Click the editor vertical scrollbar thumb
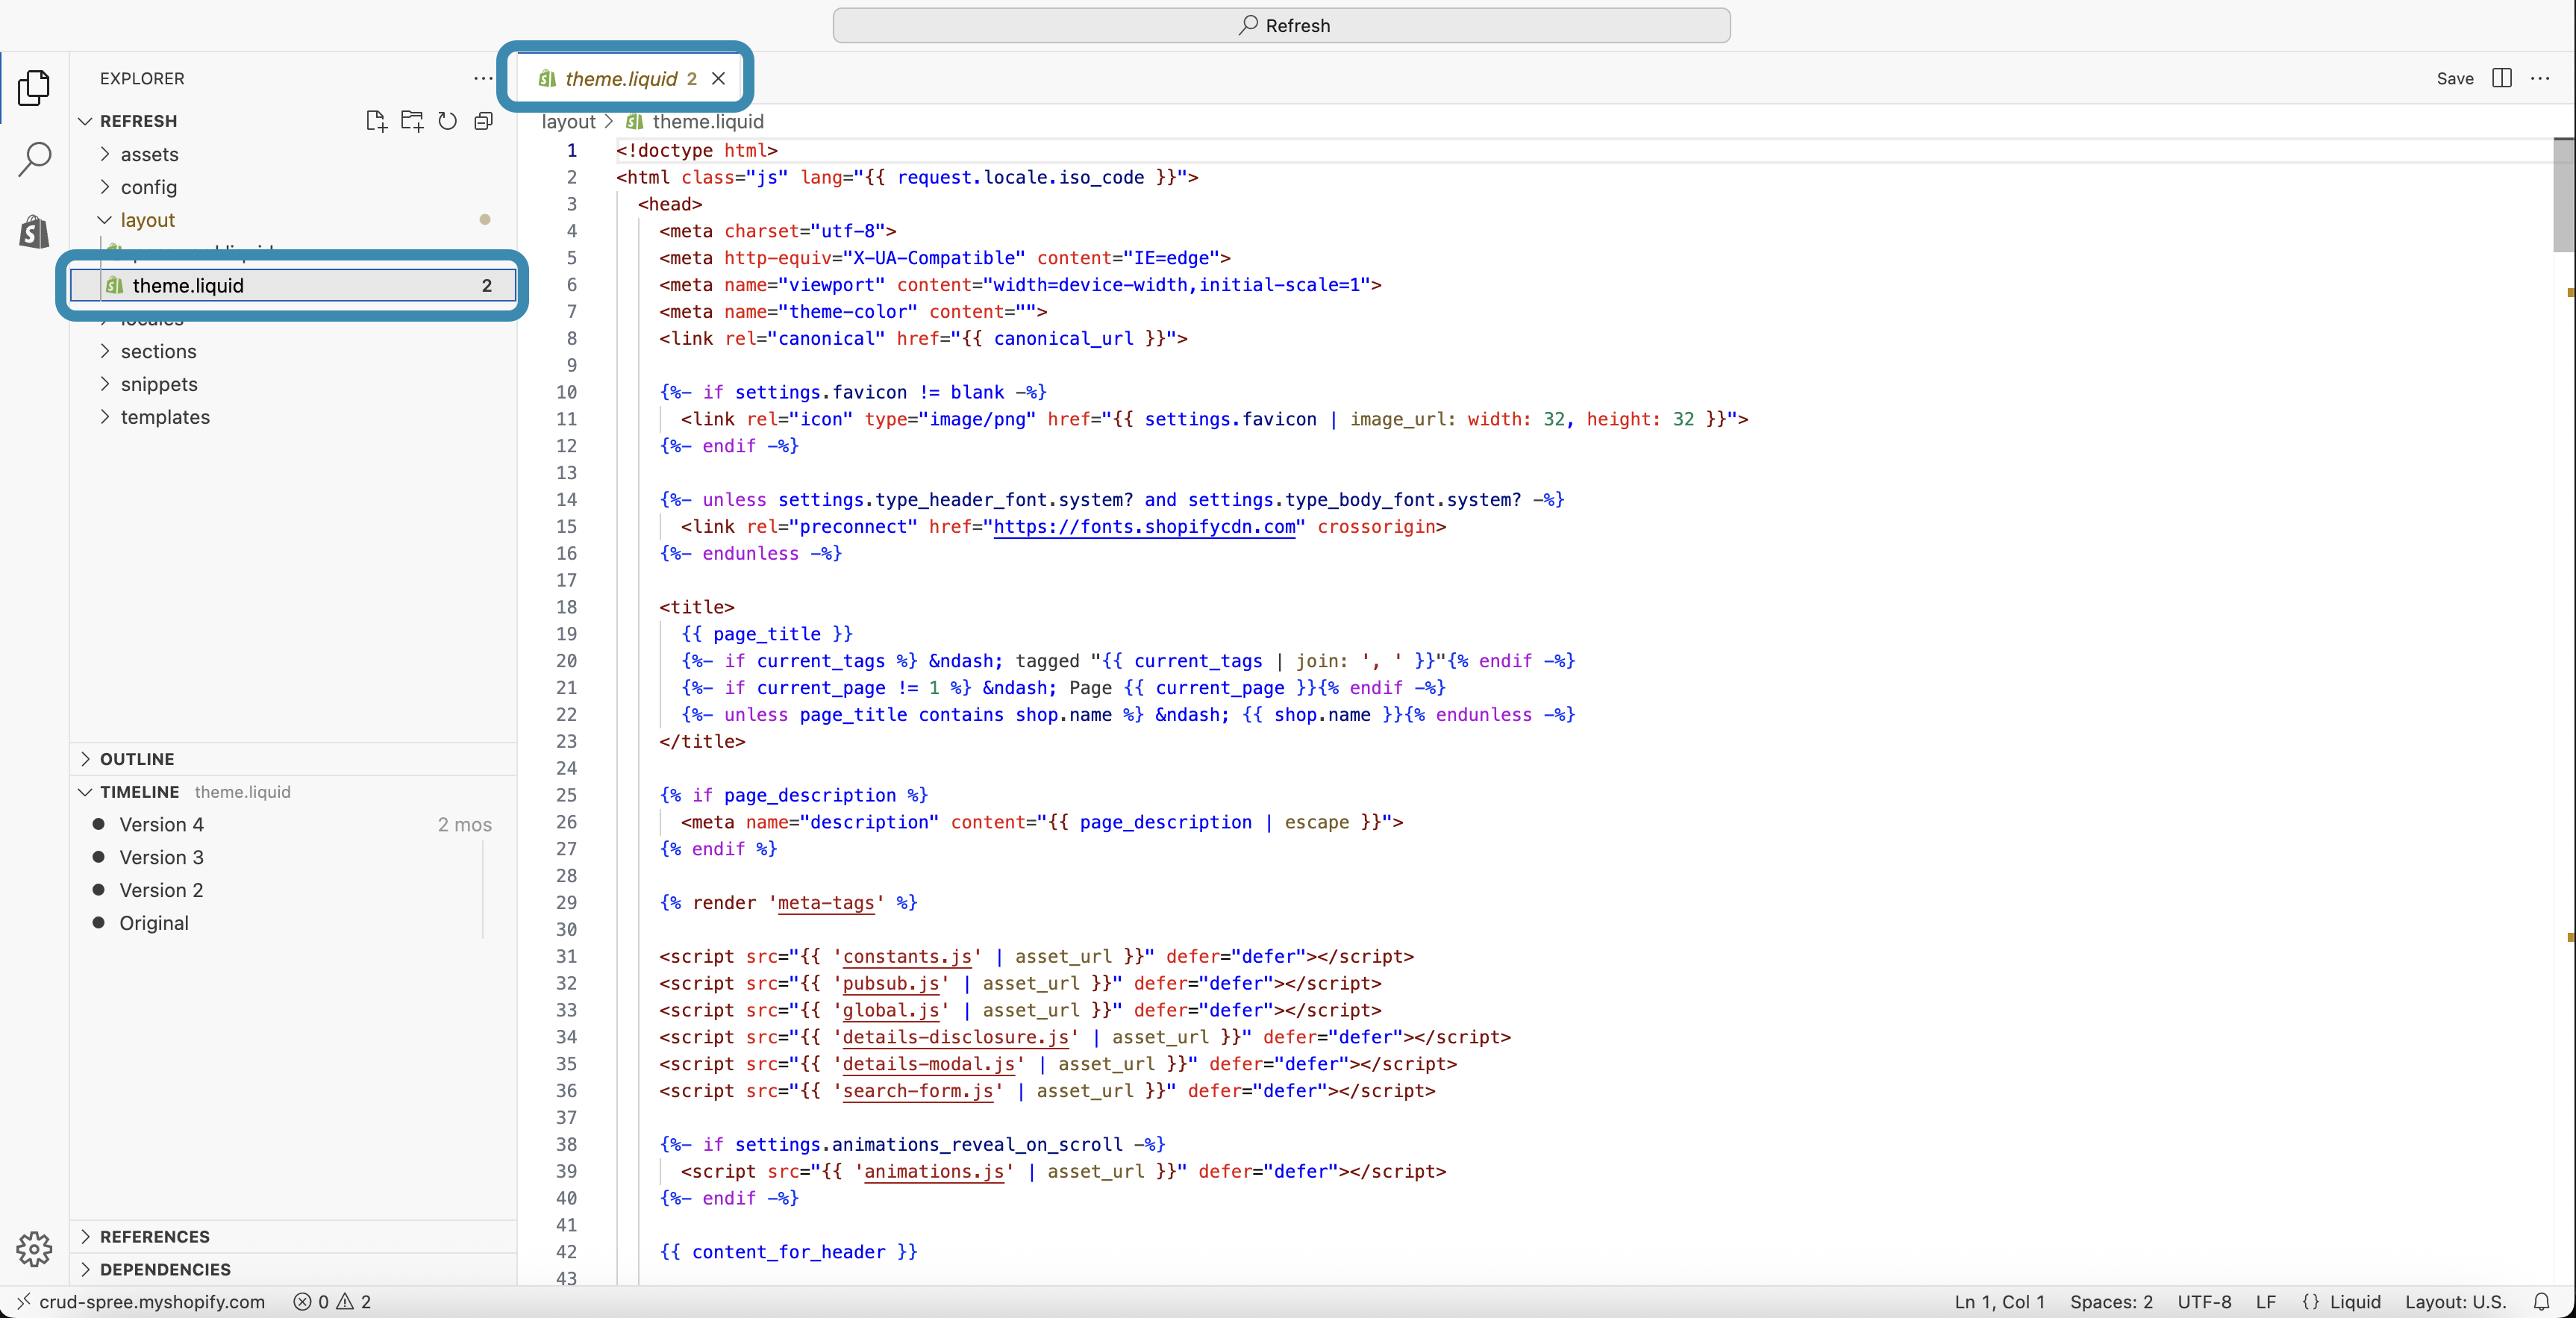The height and width of the screenshot is (1318, 2576). [x=2563, y=195]
